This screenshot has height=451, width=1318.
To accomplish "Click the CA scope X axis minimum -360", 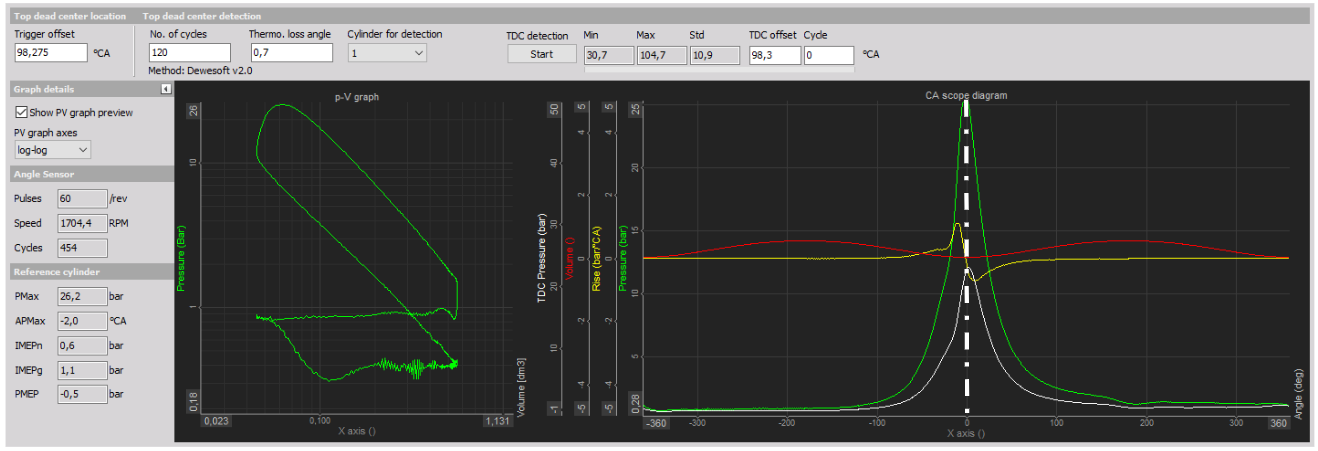I will point(656,423).
